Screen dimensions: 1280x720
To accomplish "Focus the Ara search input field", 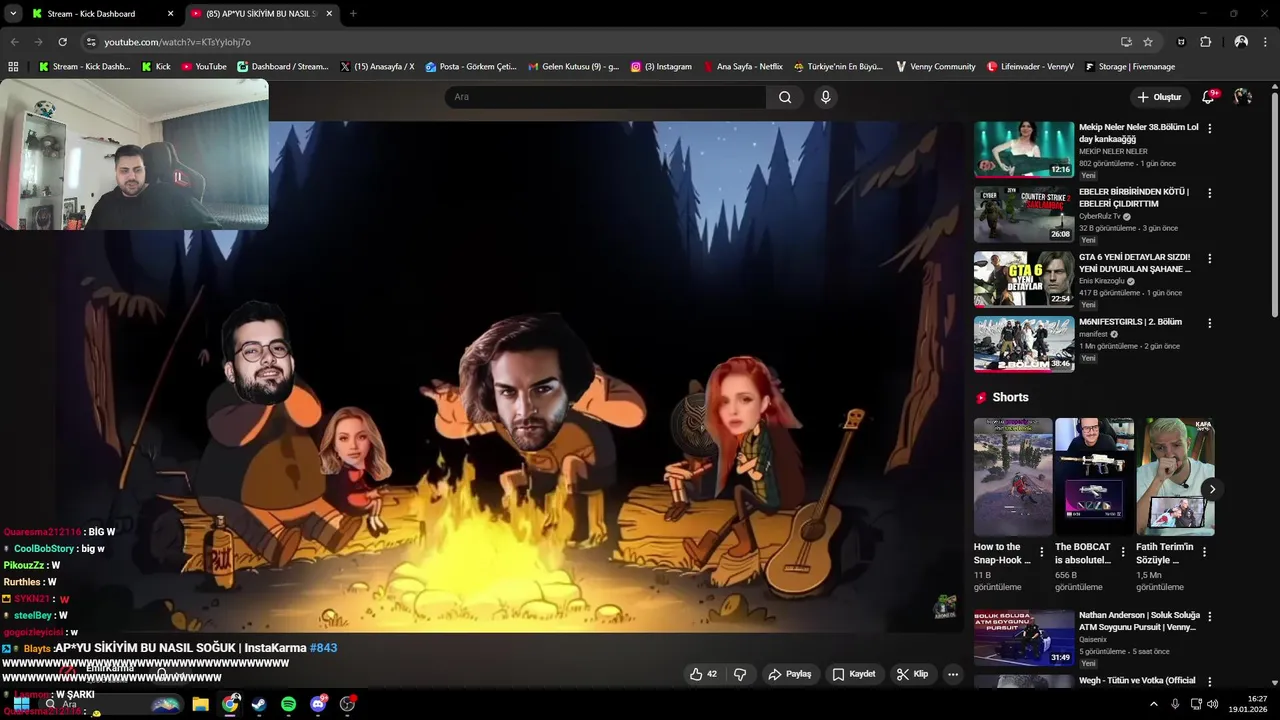I will pyautogui.click(x=605, y=97).
